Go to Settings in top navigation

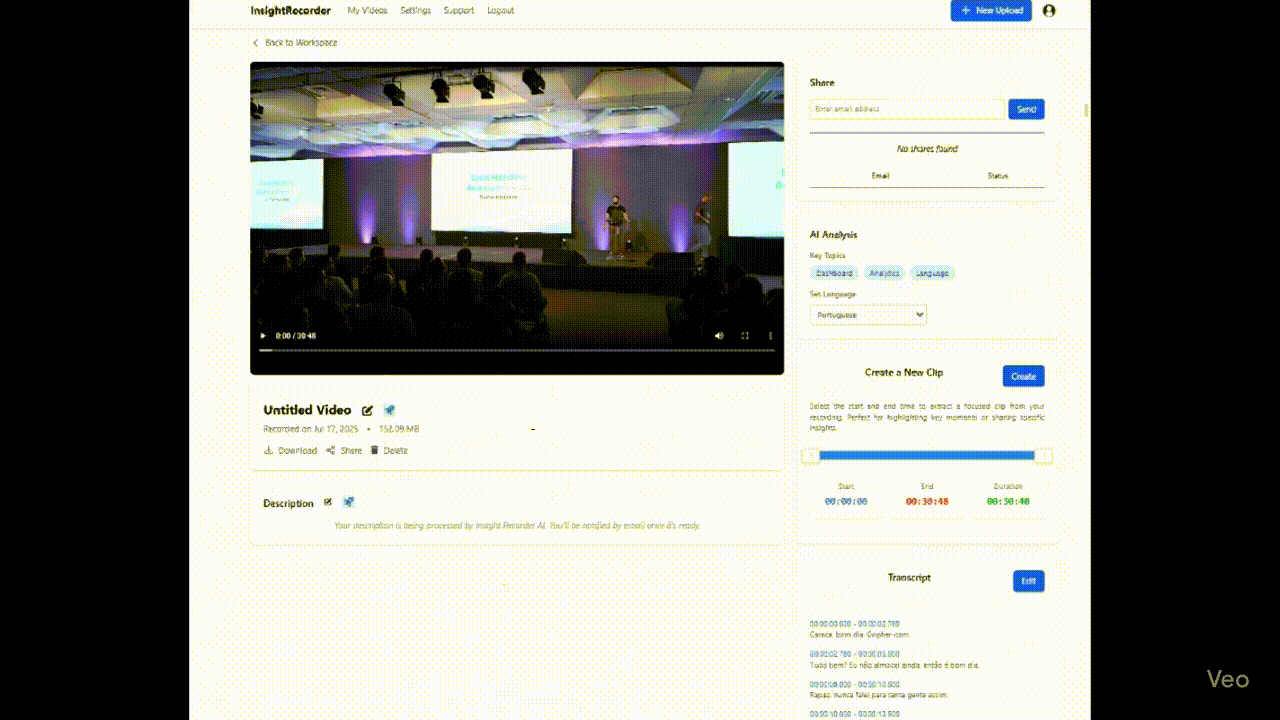(415, 10)
